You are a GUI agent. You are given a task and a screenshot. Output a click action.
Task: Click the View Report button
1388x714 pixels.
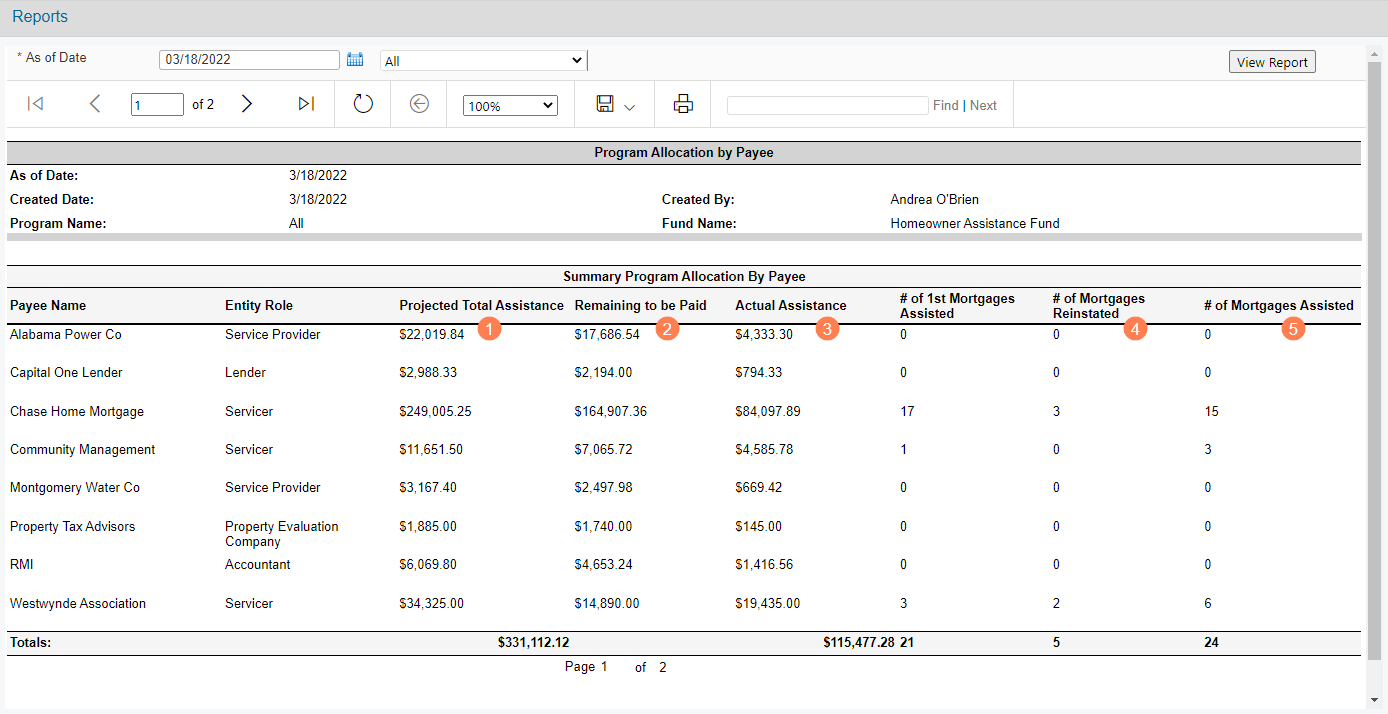(1272, 61)
